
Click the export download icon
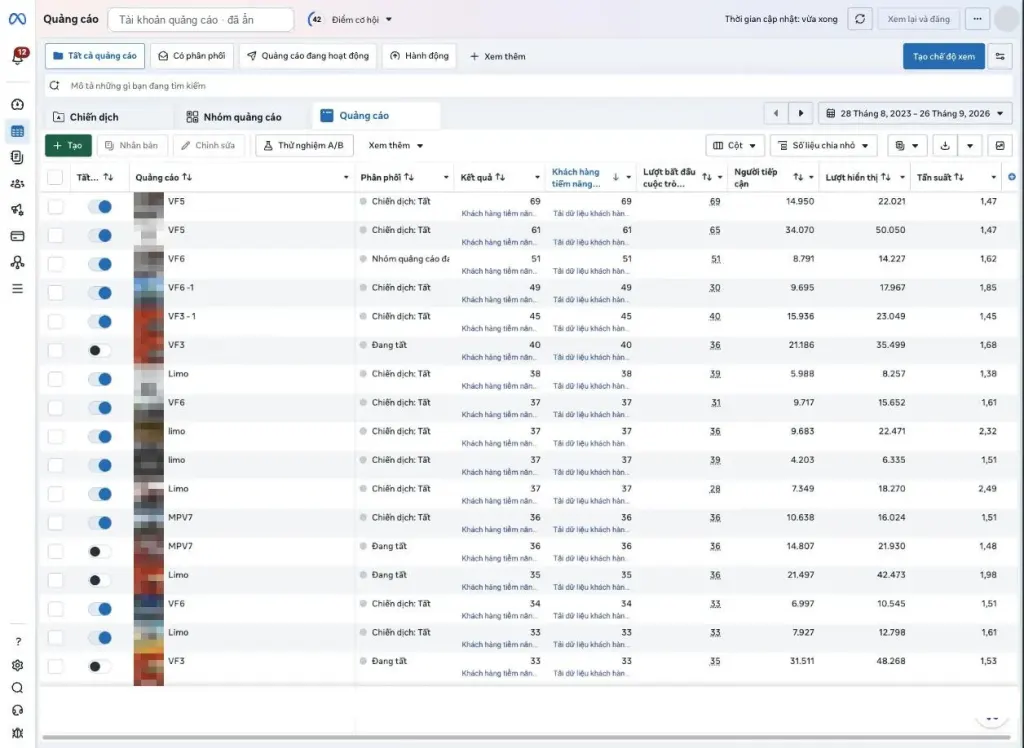[x=944, y=146]
